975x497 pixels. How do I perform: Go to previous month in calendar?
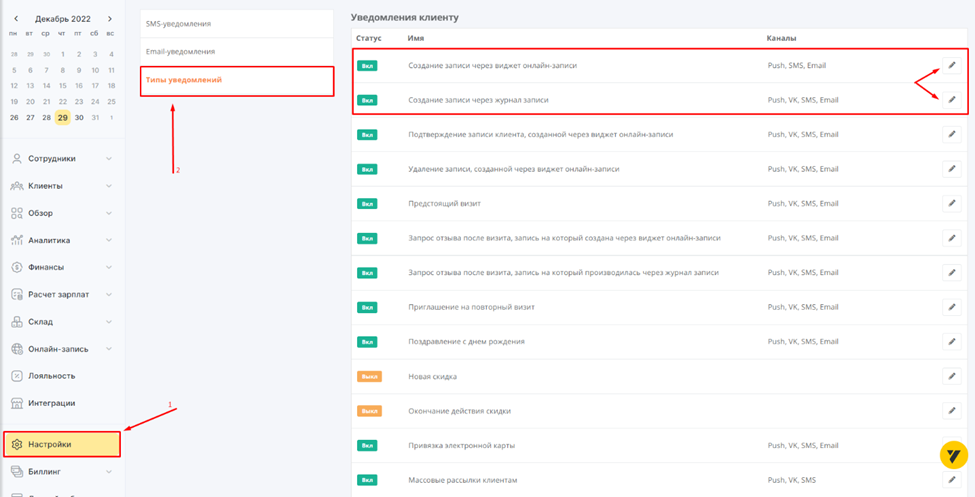[x=15, y=19]
